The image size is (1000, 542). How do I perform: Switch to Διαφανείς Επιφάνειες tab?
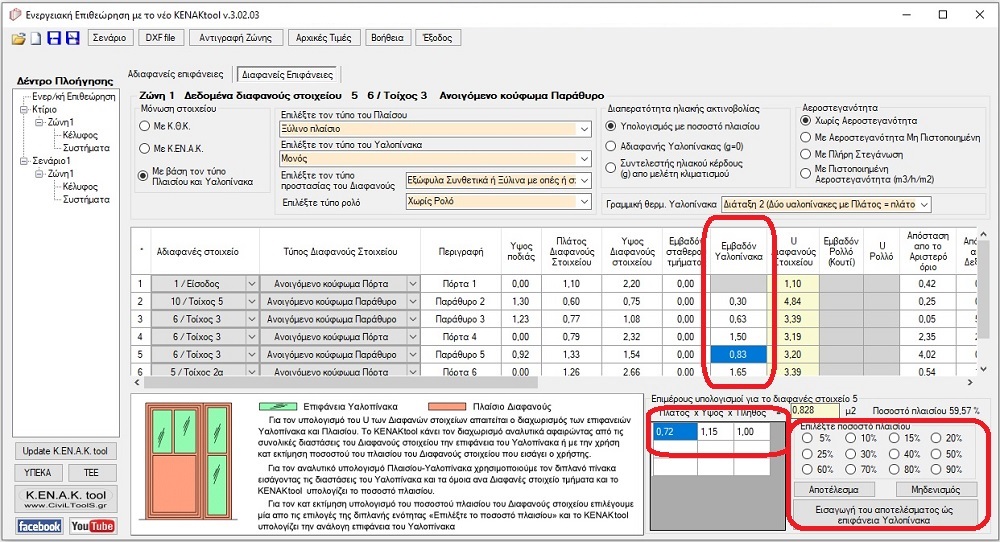click(x=287, y=75)
